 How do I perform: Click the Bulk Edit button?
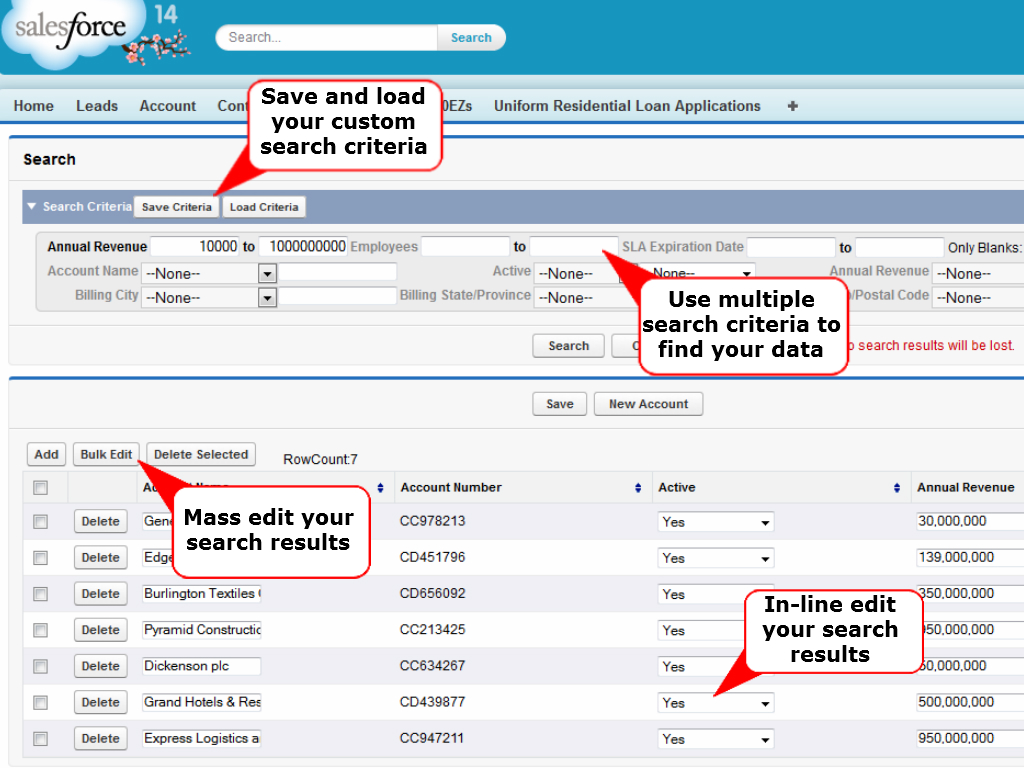(106, 454)
